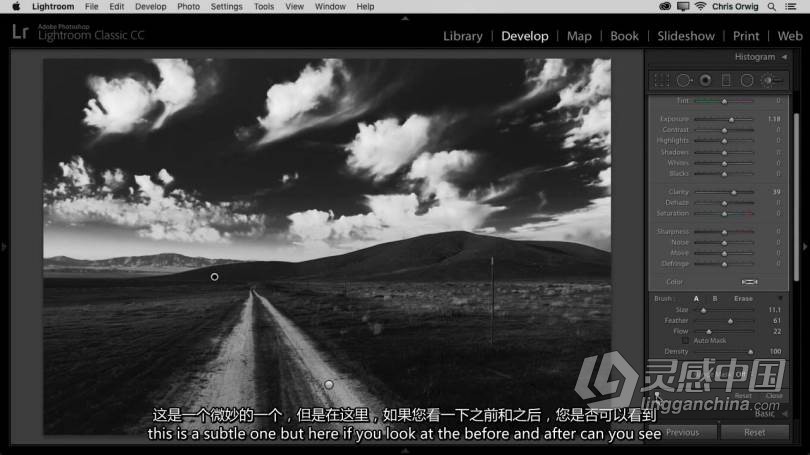Screen dimensions: 810x455
Task: Switch to the Slideshow module
Action: point(686,36)
